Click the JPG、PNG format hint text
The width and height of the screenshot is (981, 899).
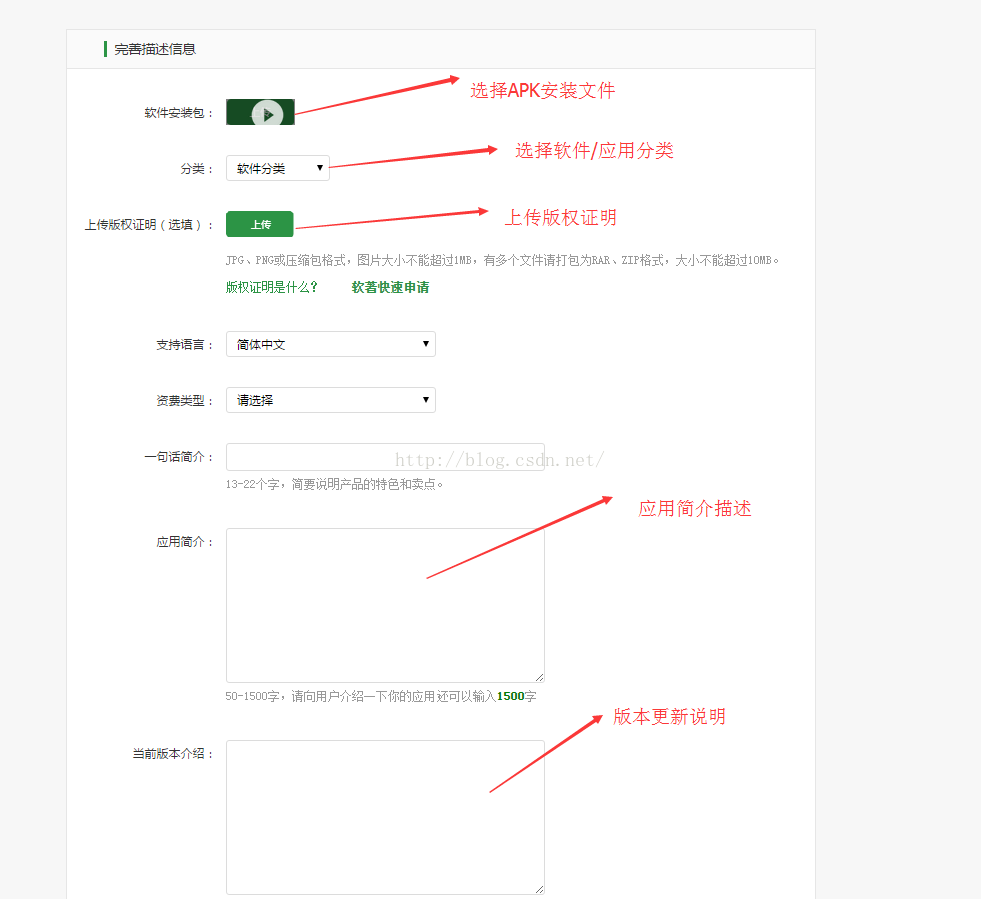502,260
